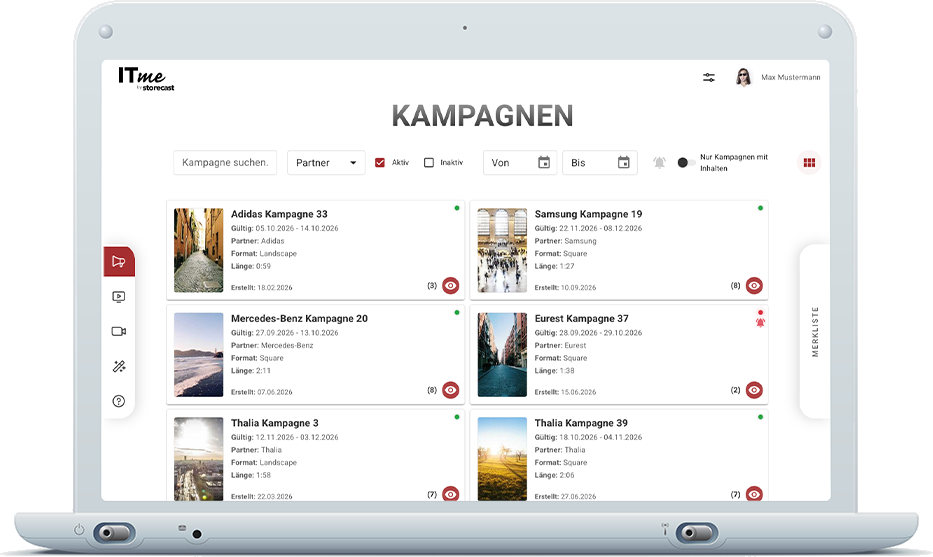Click "Erstellt: 27.06.2026" text

565,496
